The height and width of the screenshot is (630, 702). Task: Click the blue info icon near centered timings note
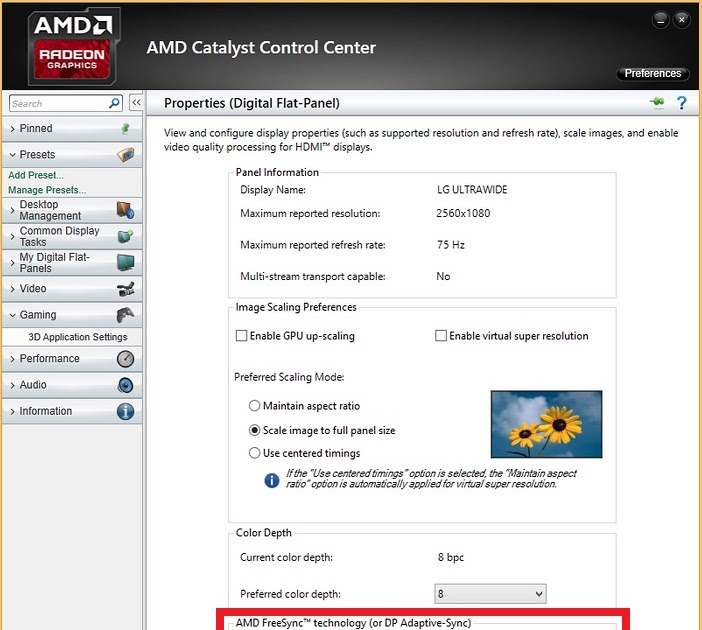coord(272,480)
